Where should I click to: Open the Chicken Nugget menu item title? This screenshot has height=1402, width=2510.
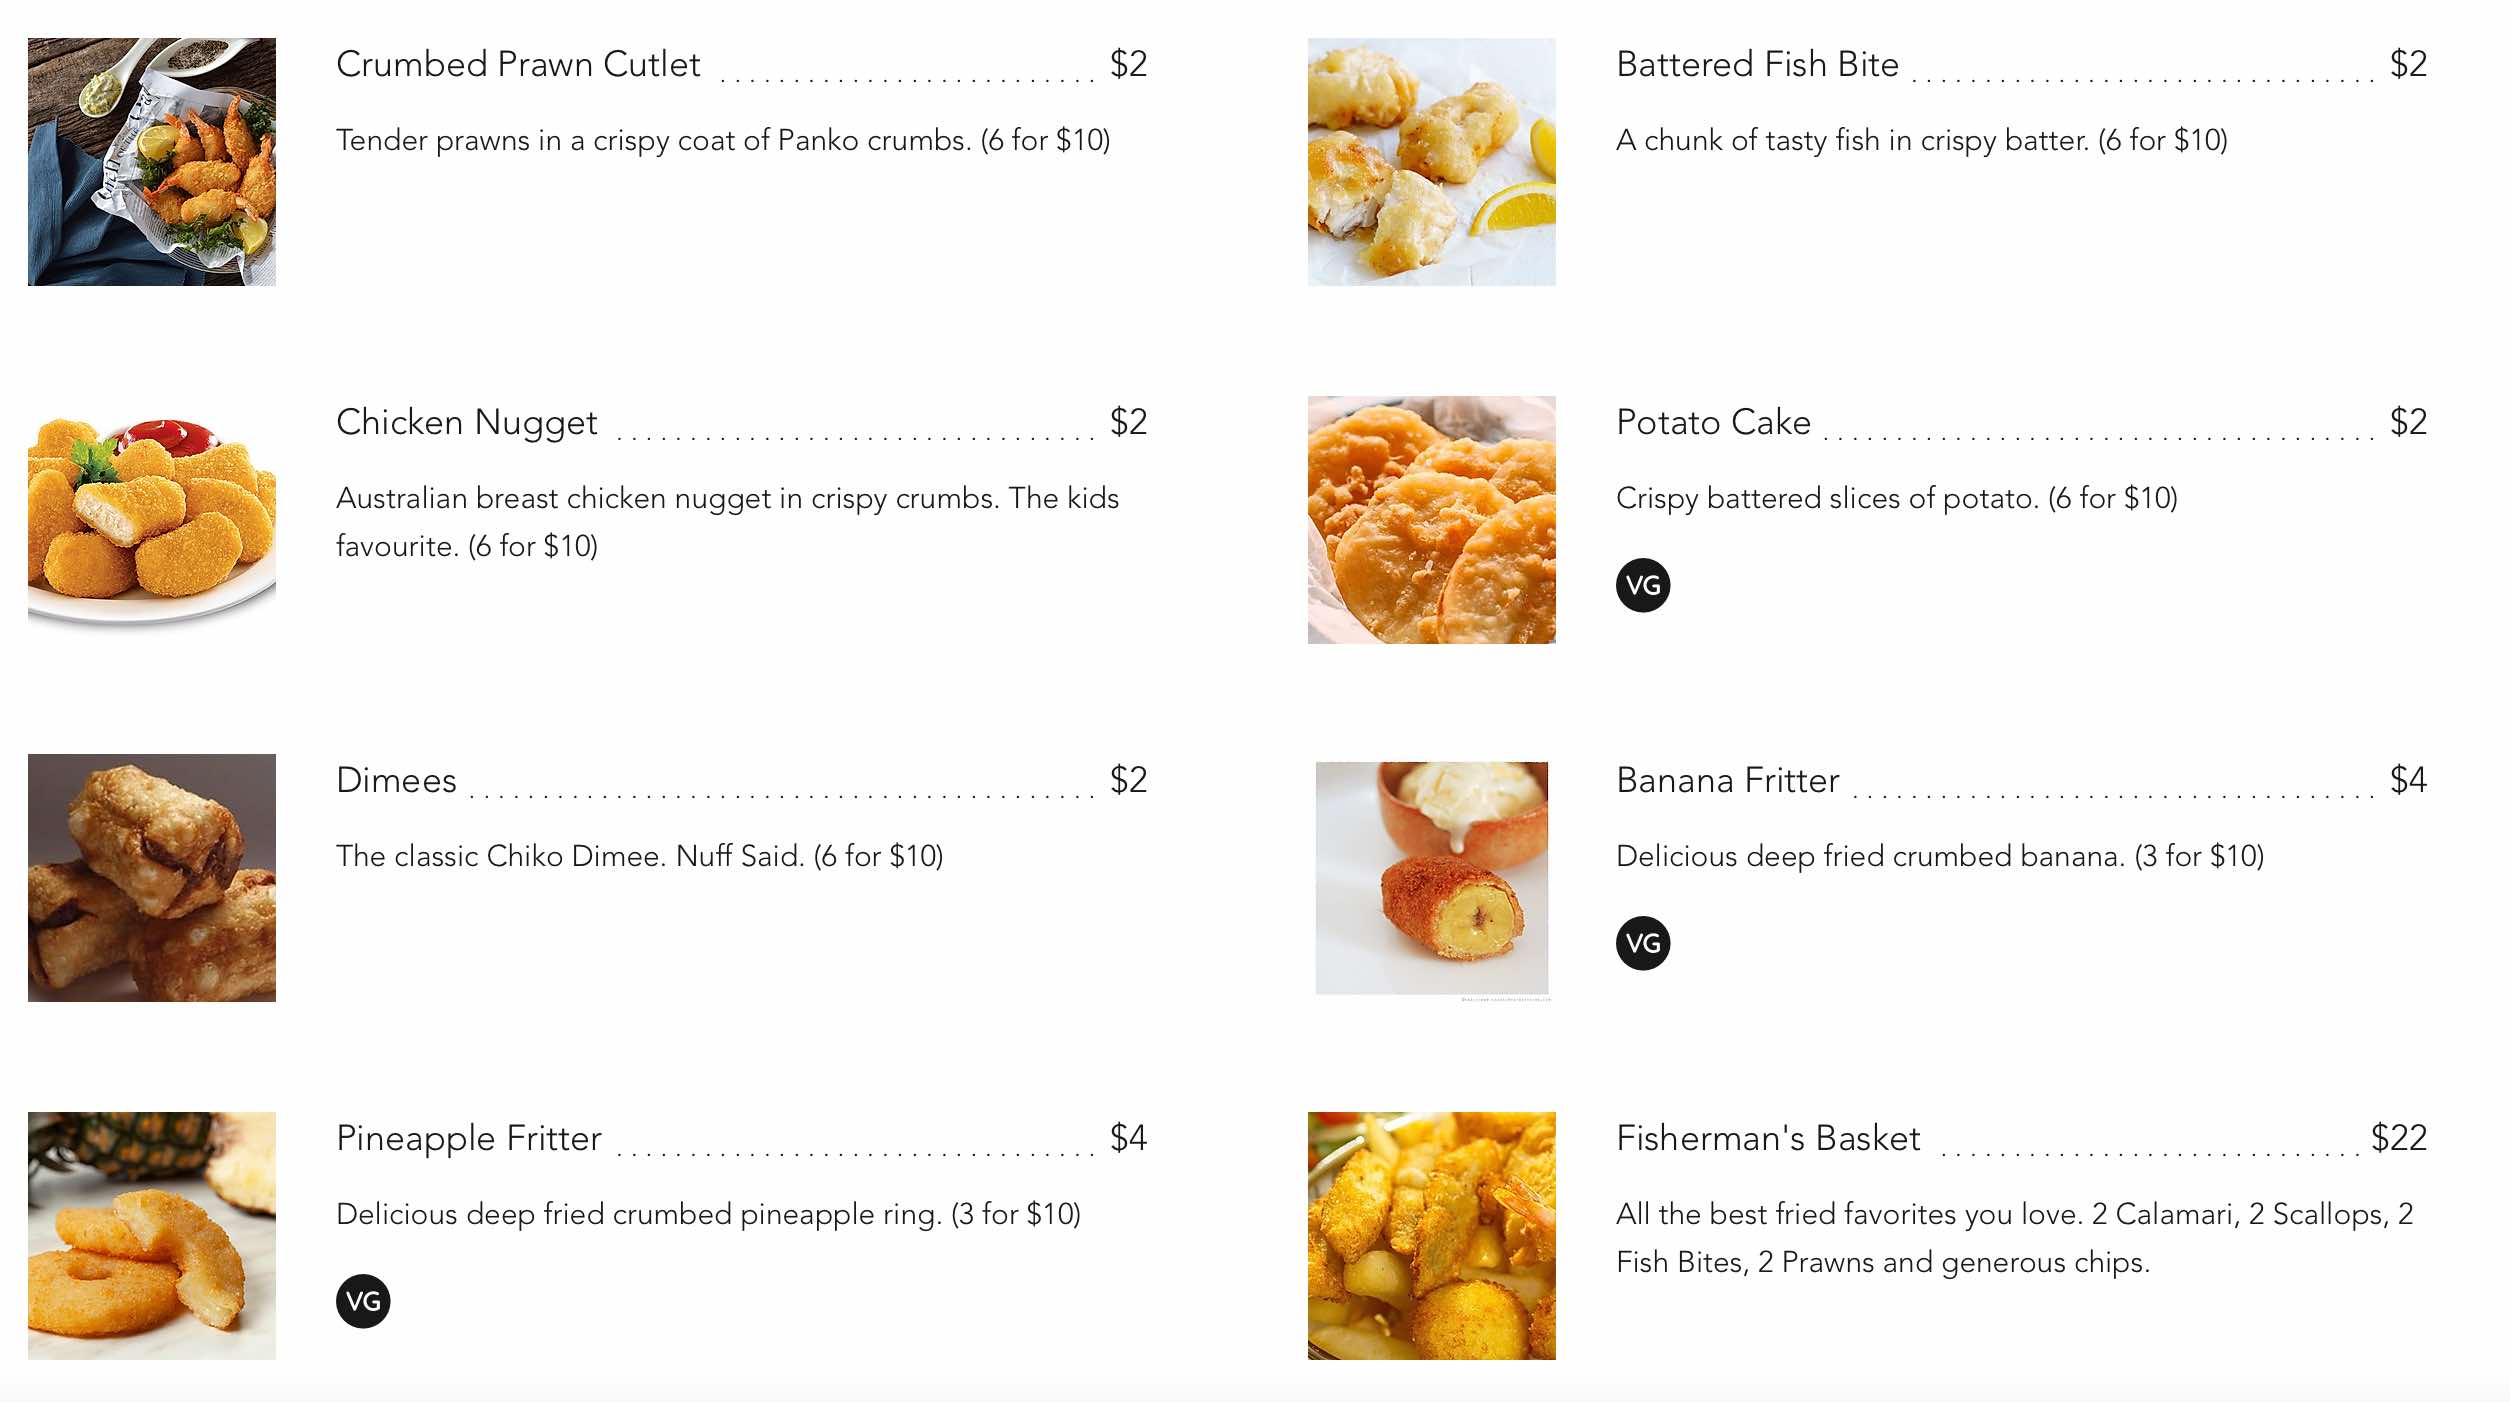[x=467, y=422]
